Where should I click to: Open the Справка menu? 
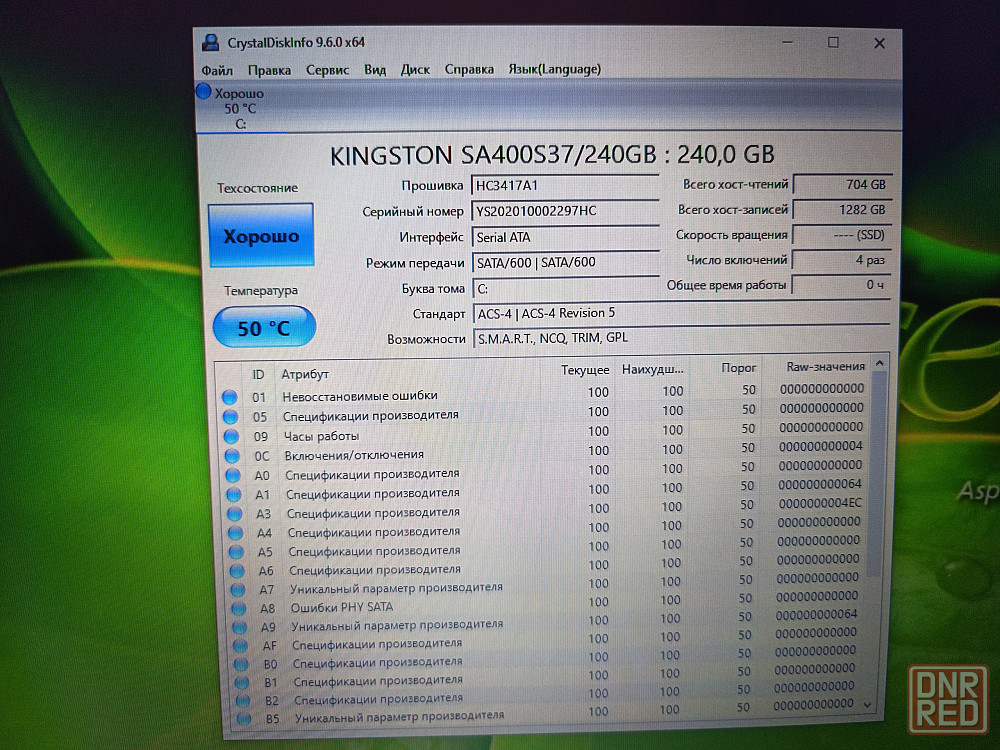469,69
